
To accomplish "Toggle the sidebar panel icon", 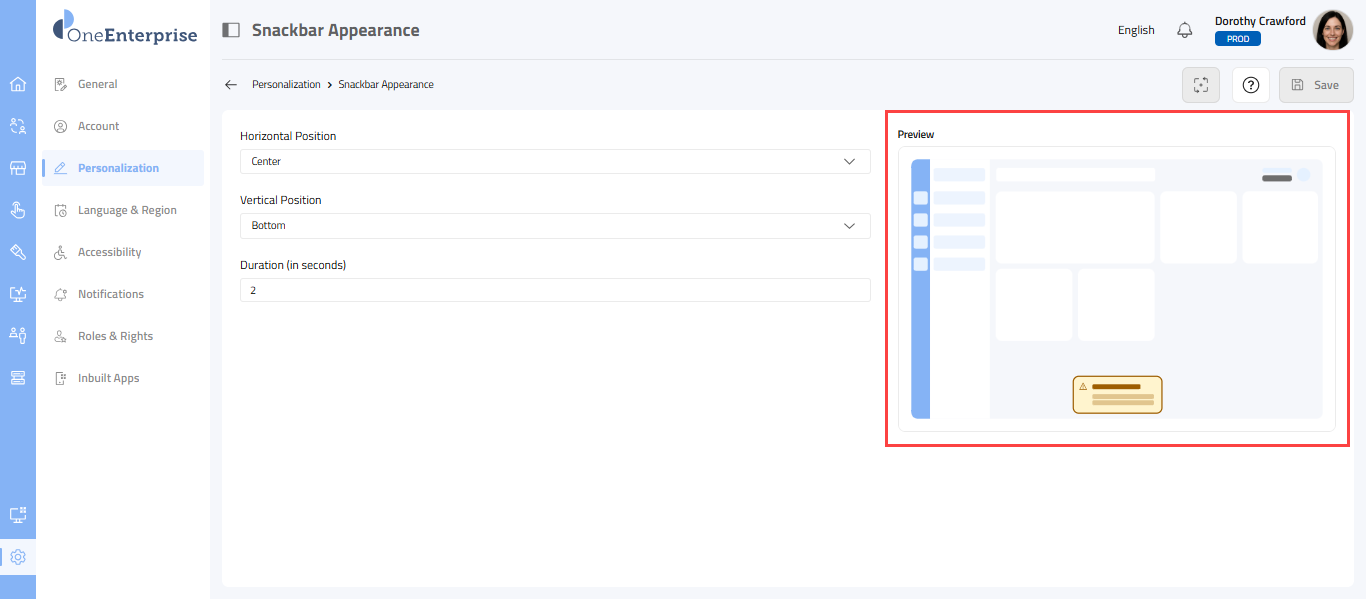I will click(x=231, y=30).
